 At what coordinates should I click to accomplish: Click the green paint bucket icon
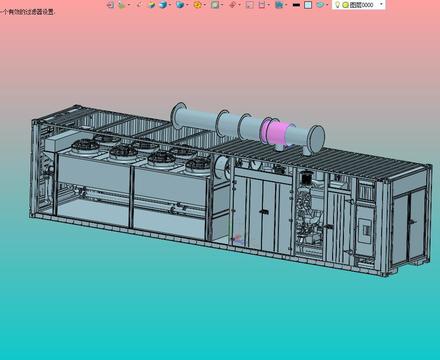(121, 5)
